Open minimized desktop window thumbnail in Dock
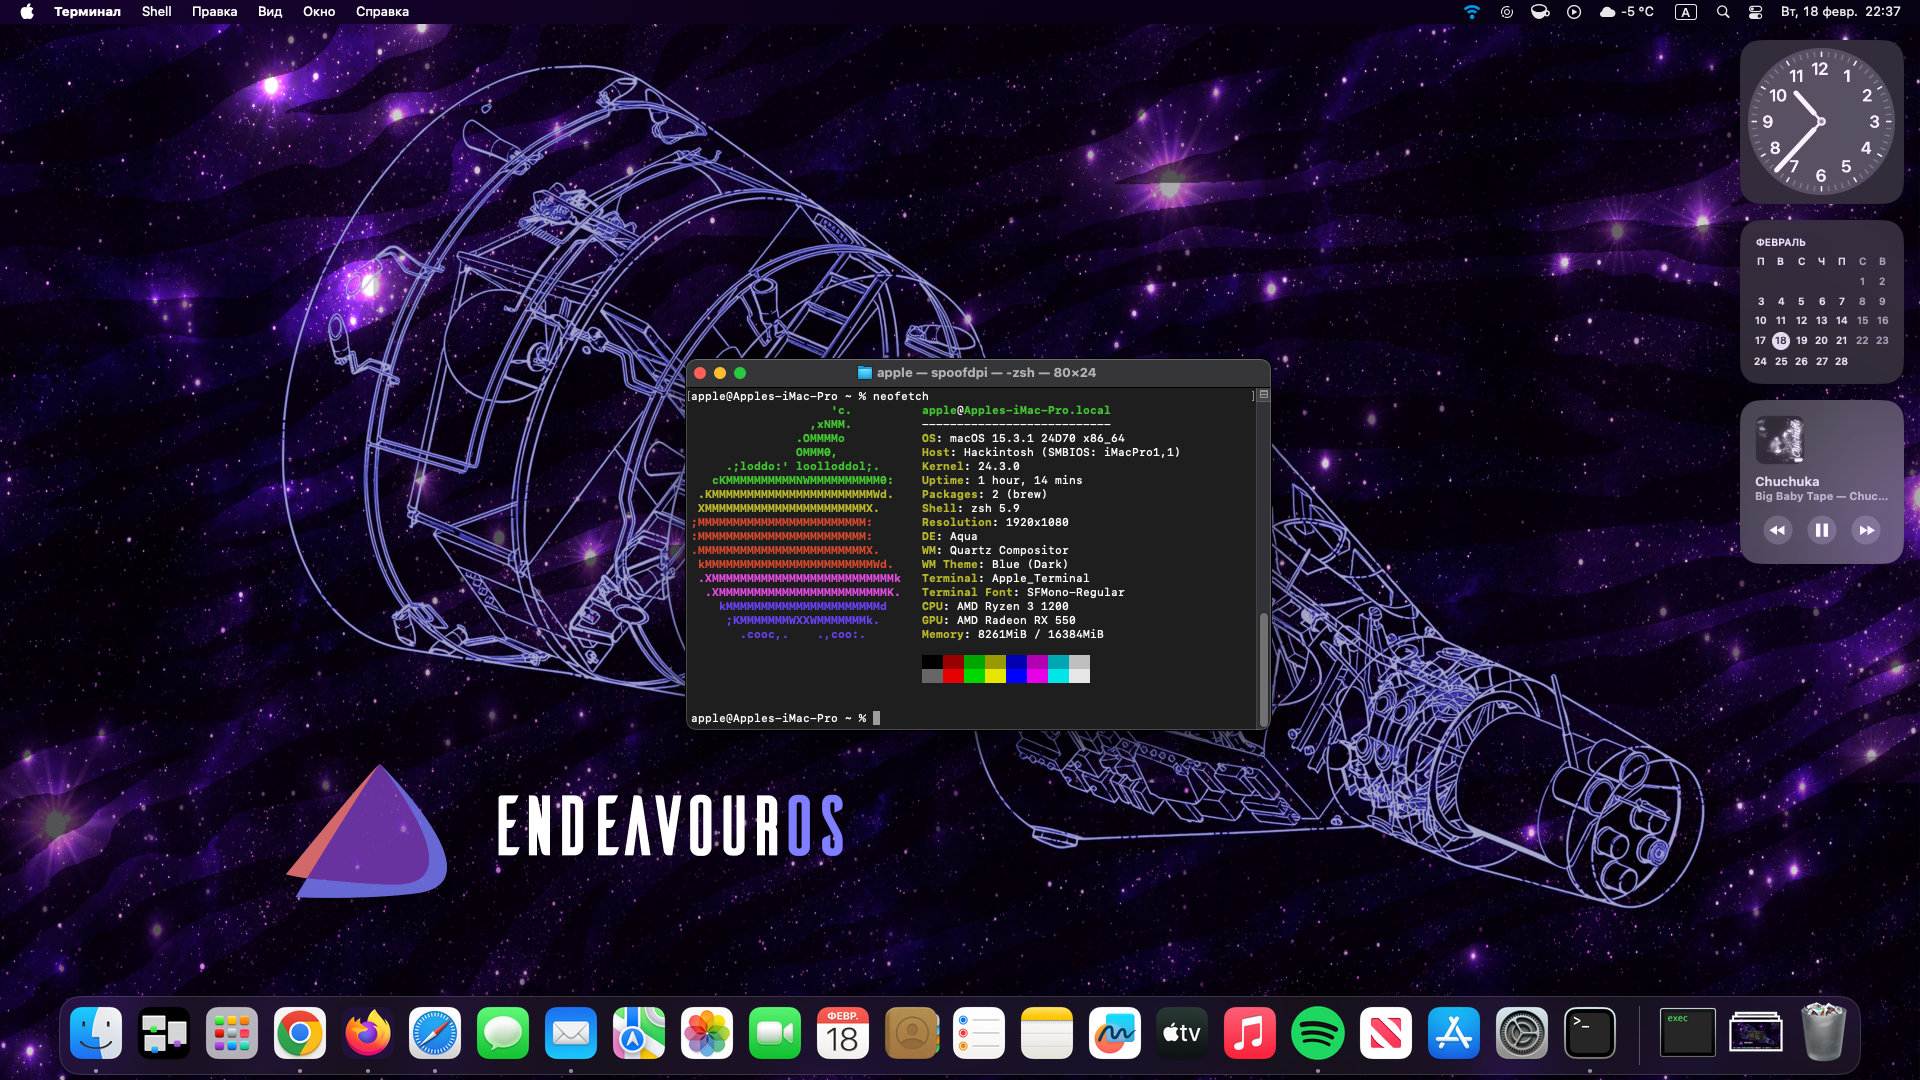Screen dimensions: 1920x1080 (x=1756, y=1033)
